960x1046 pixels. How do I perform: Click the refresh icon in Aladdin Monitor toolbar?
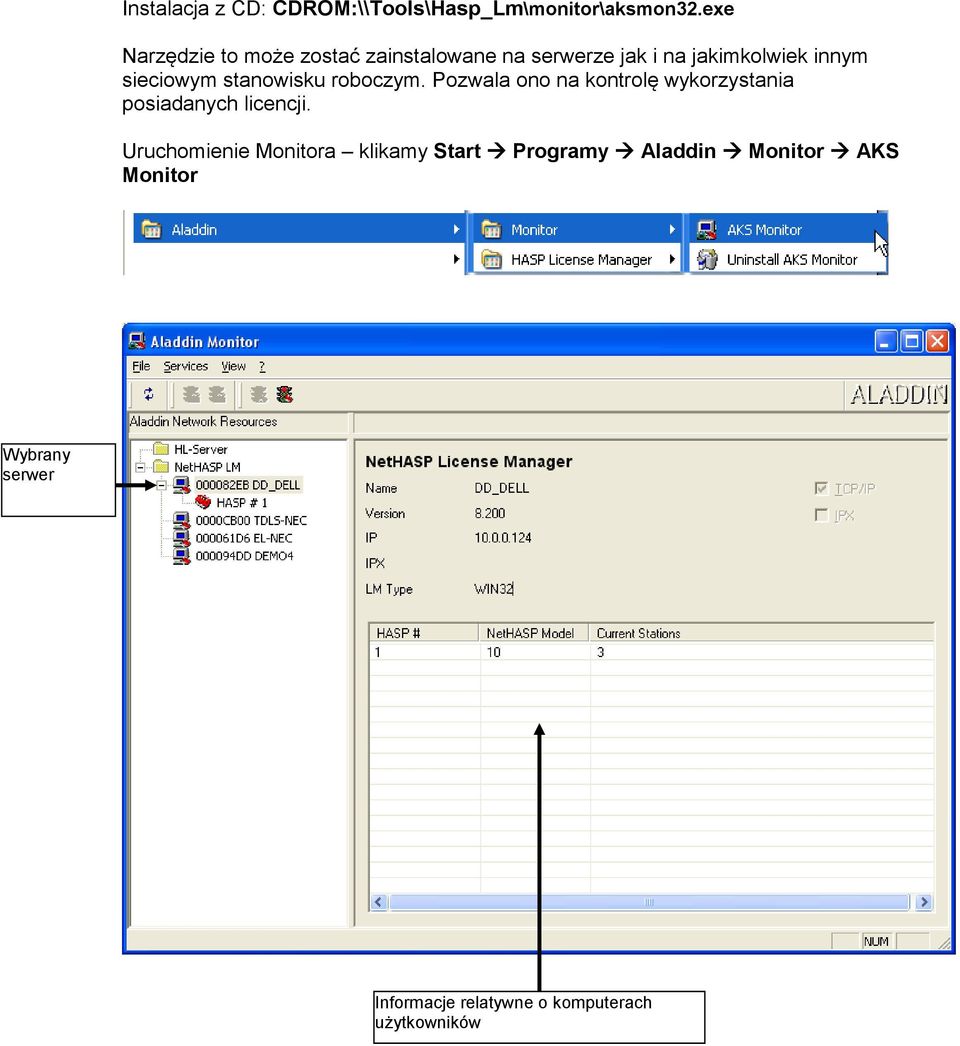click(149, 394)
